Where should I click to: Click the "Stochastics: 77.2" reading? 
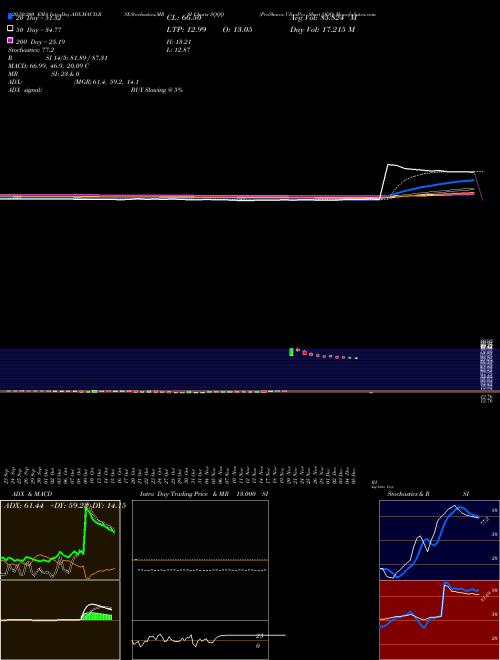(31, 50)
